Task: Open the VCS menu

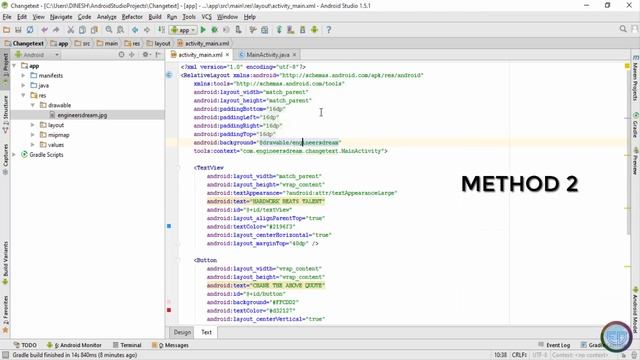Action: (x=207, y=17)
